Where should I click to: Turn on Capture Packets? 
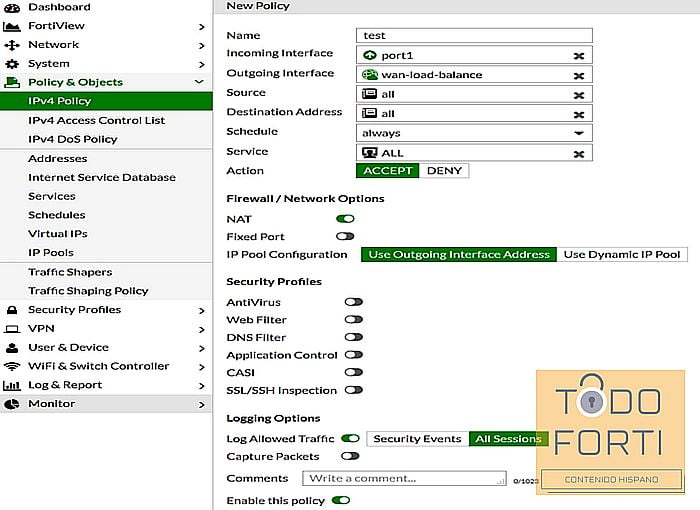349,456
